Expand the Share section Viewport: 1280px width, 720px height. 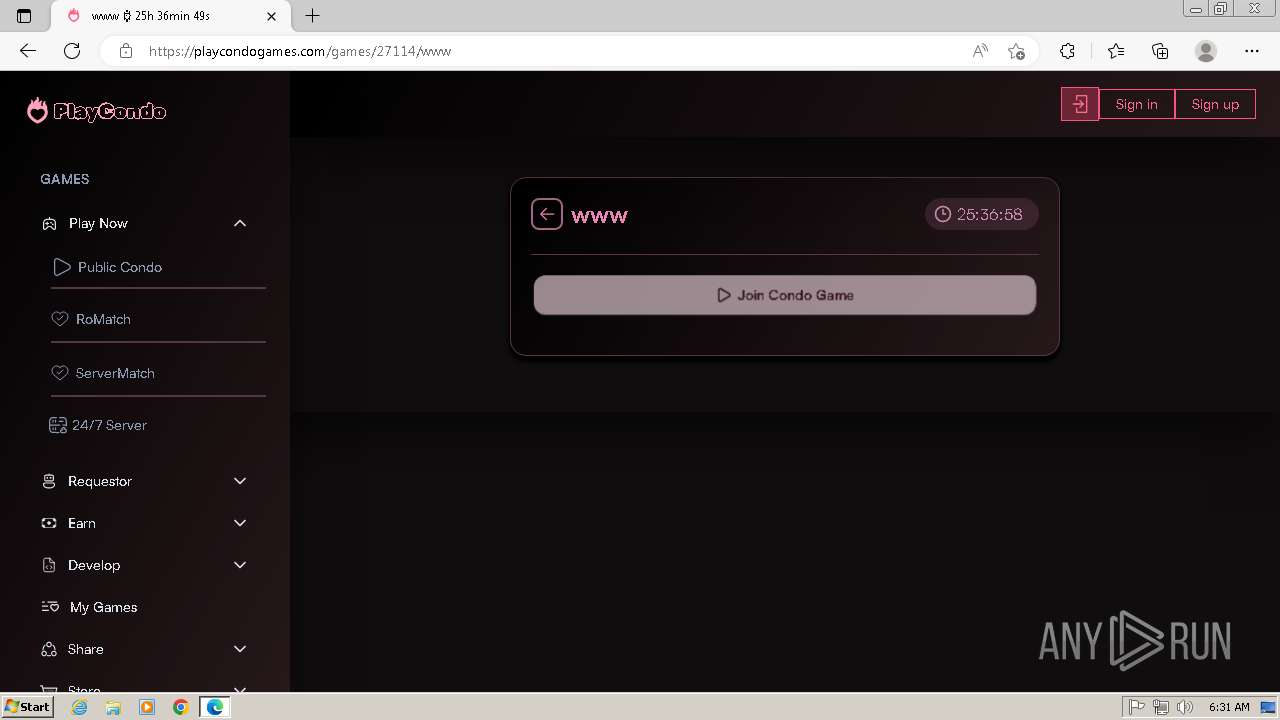(x=240, y=649)
